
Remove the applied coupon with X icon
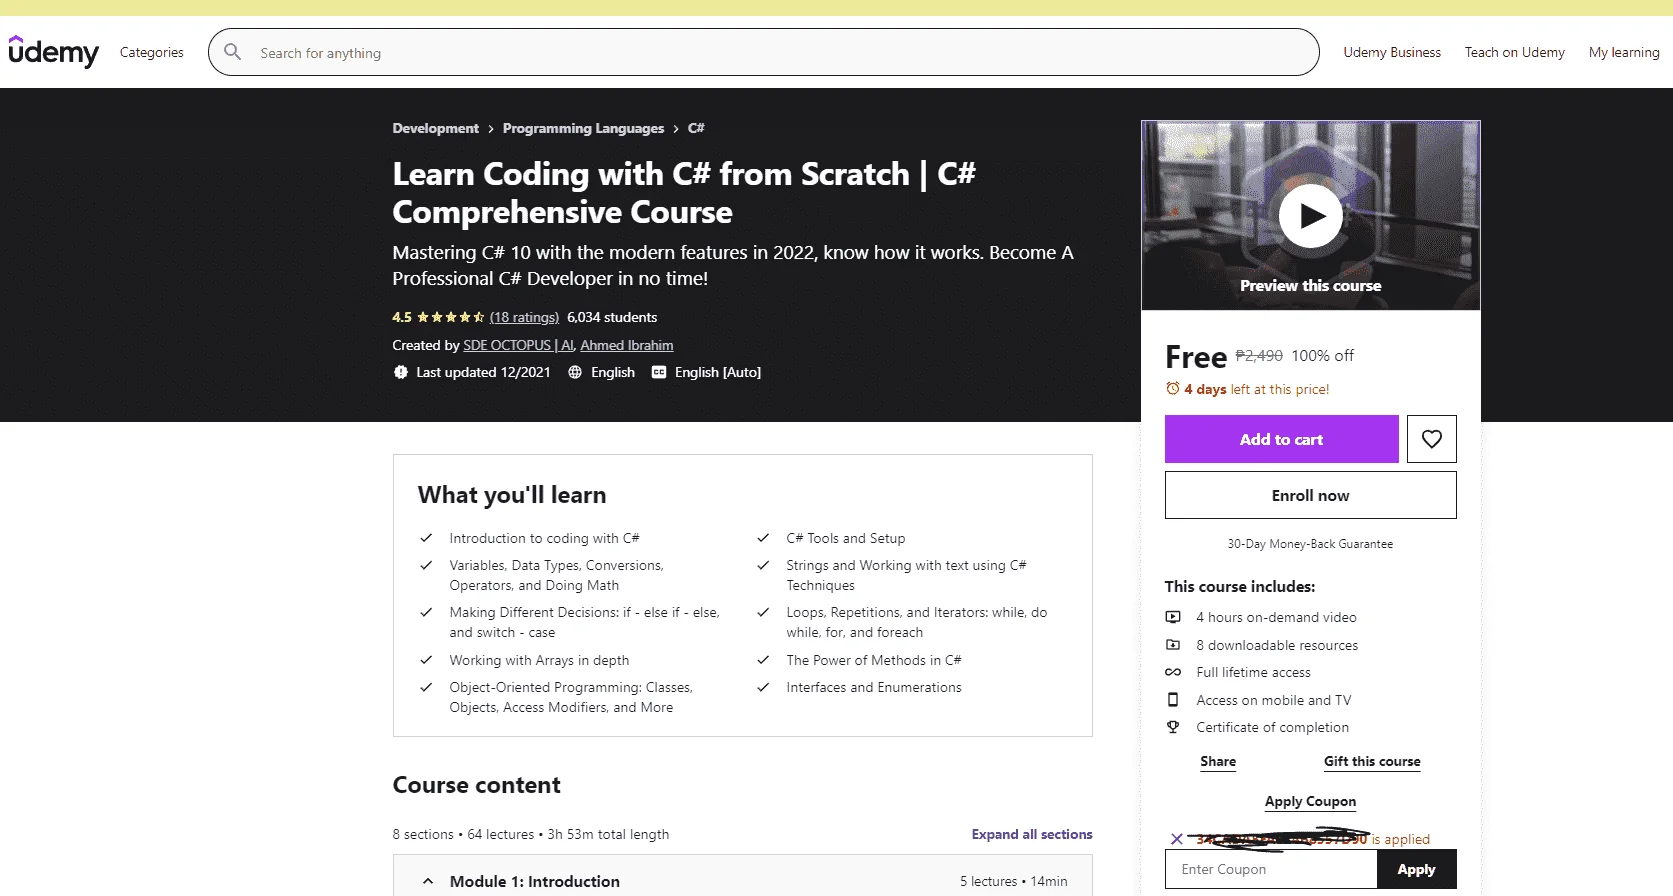pyautogui.click(x=1177, y=839)
